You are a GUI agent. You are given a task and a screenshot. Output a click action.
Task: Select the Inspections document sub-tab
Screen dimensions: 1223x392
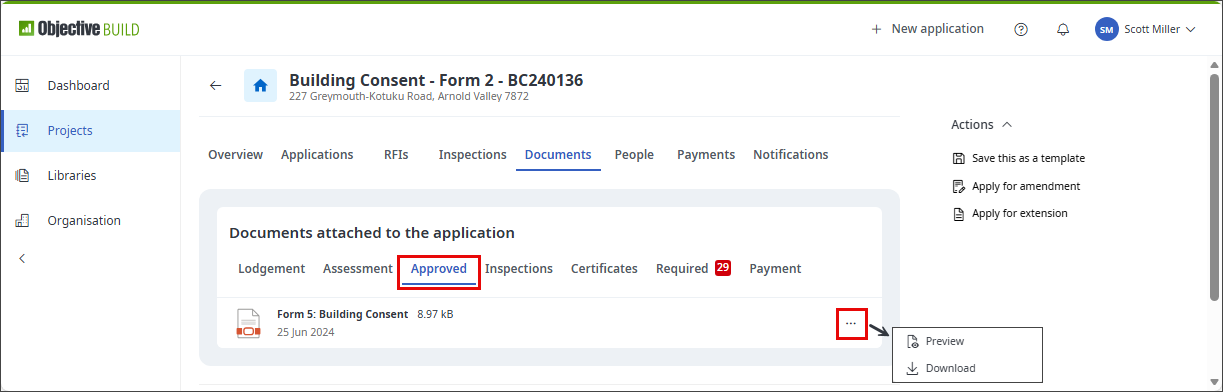click(x=519, y=269)
